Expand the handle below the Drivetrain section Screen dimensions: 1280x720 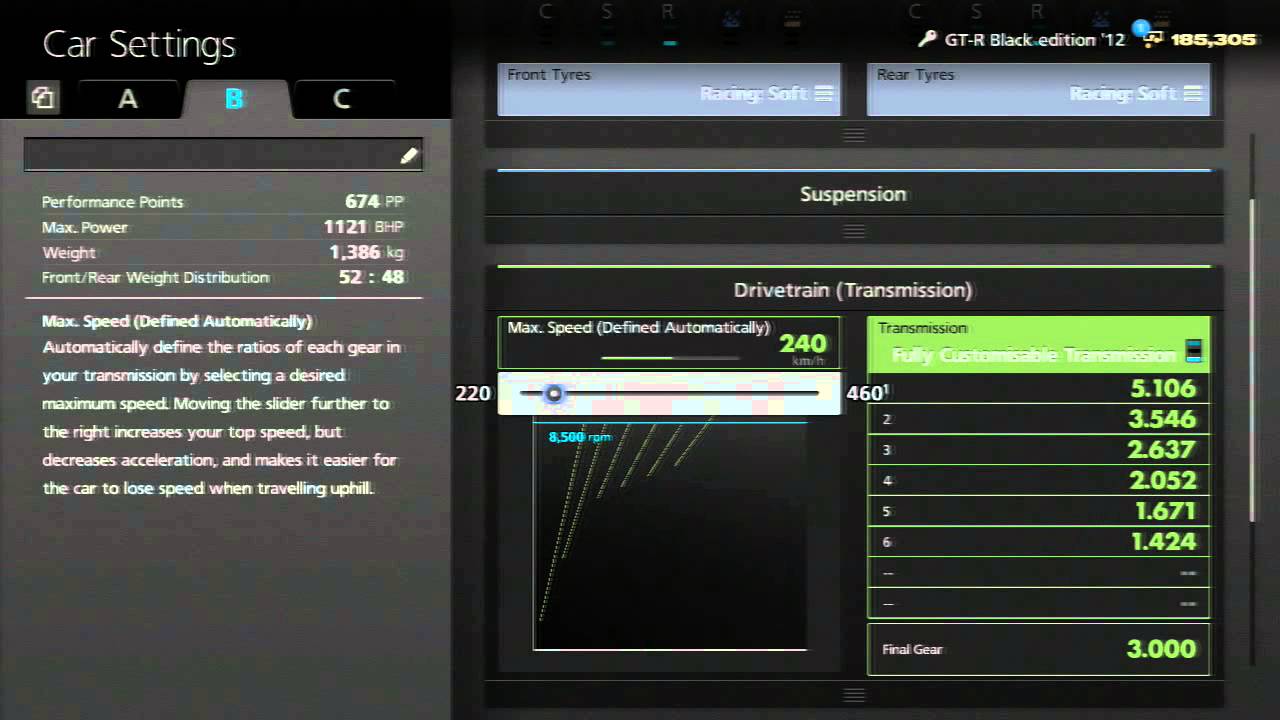tap(853, 694)
